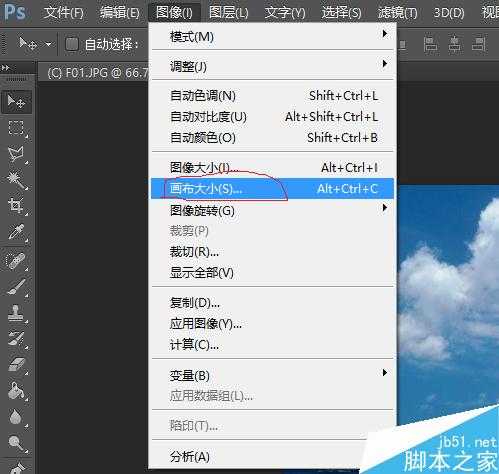Choose 裁切(R)... menu item
Screen dimensions: 499x474
tap(273, 252)
